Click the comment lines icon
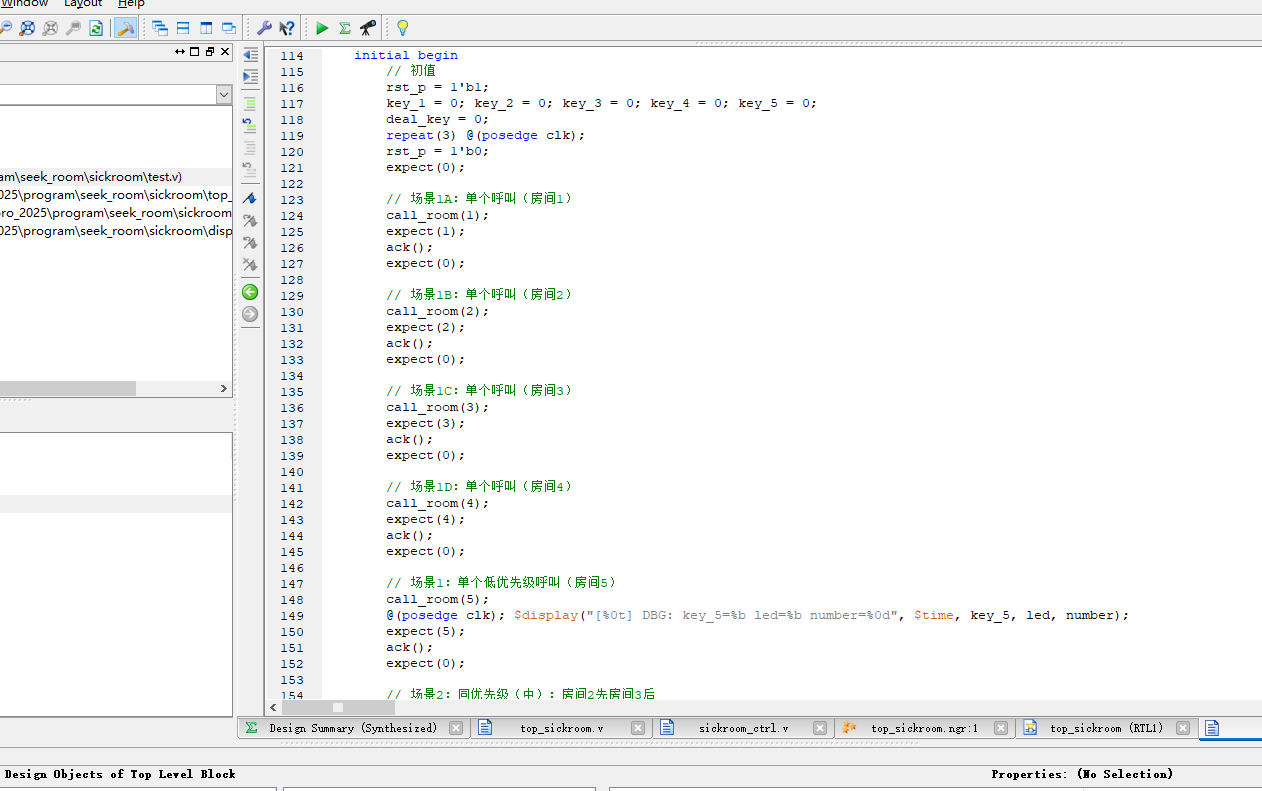The width and height of the screenshot is (1262, 791). [250, 103]
